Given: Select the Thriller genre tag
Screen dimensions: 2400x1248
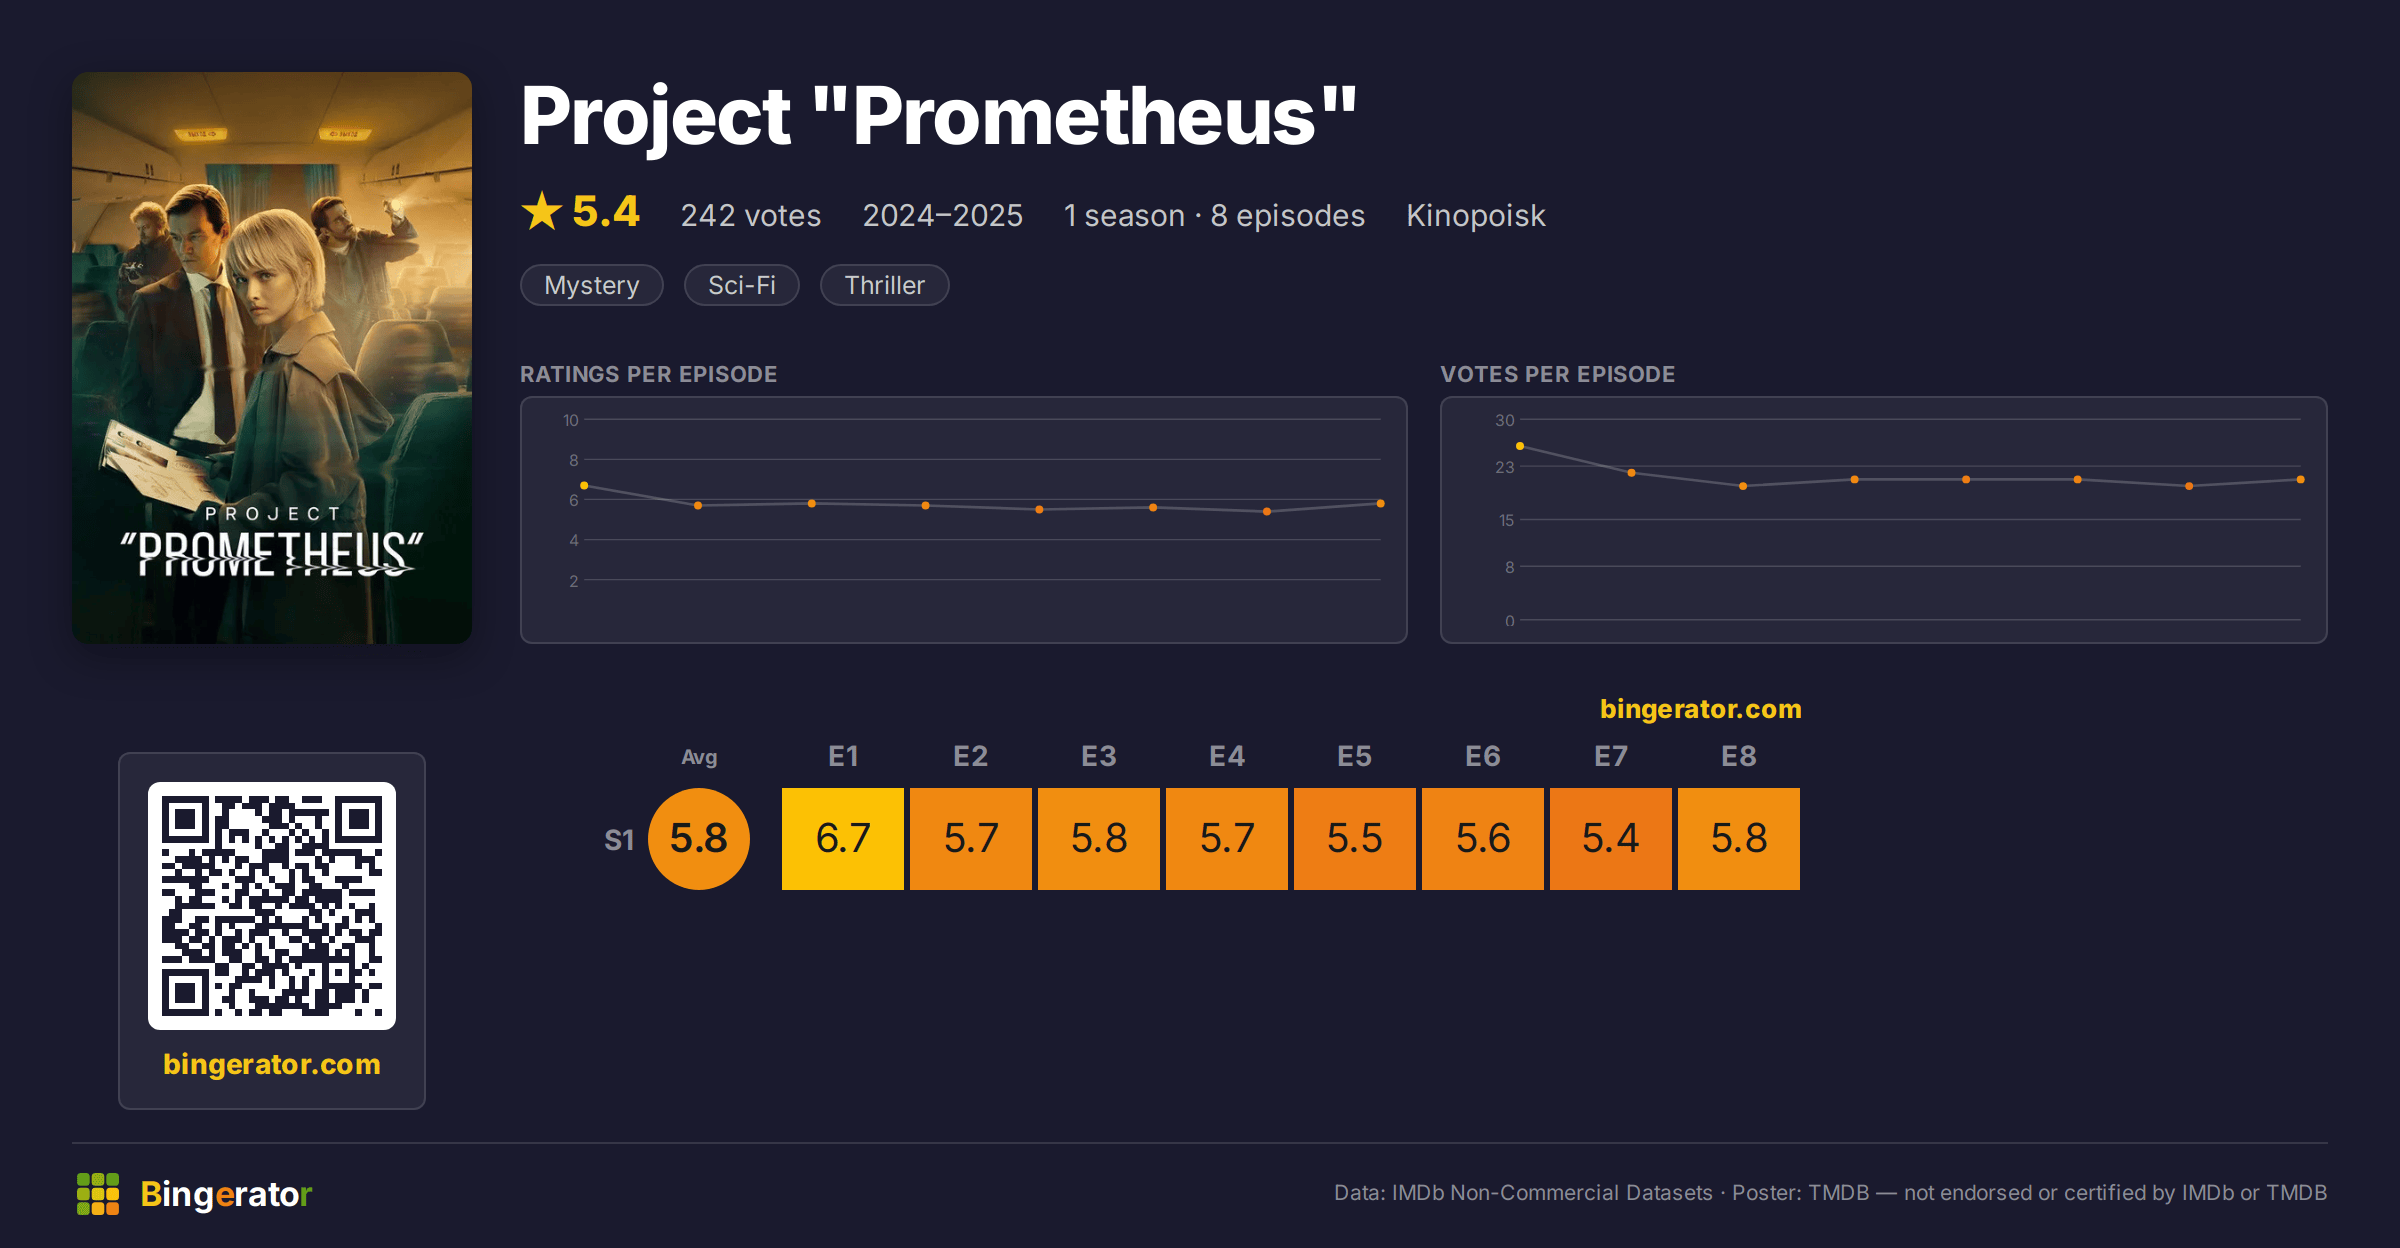Looking at the screenshot, I should tap(885, 285).
